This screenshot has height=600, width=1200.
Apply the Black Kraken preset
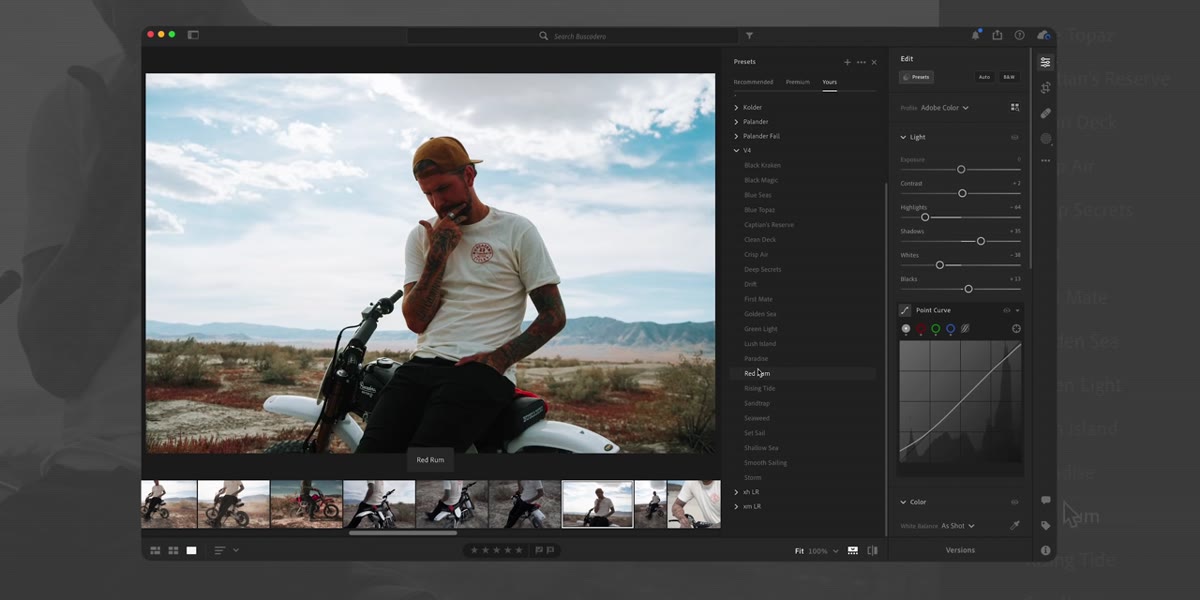coord(763,165)
